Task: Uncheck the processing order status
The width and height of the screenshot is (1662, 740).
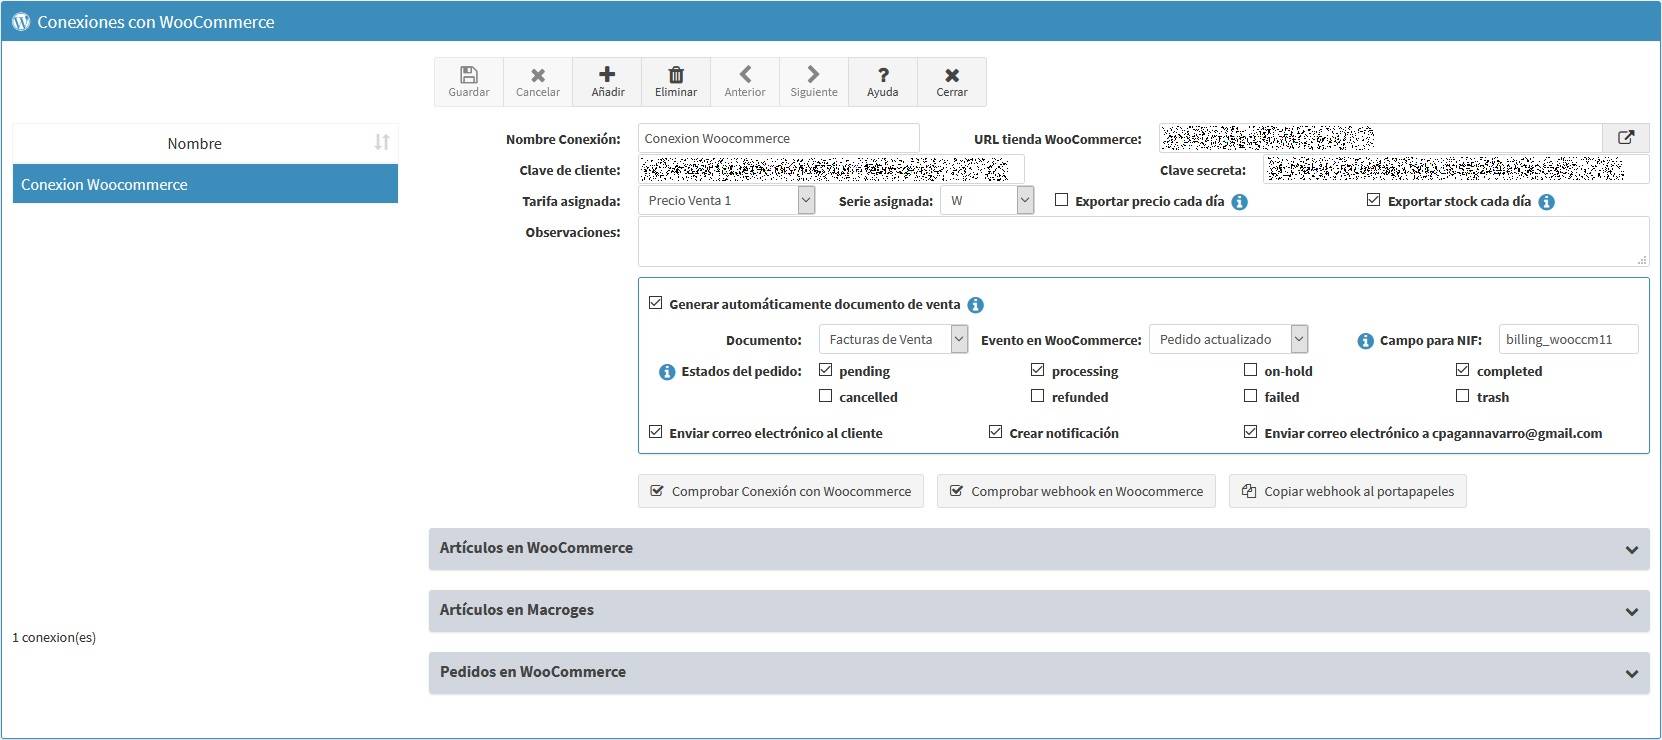Action: click(1038, 370)
